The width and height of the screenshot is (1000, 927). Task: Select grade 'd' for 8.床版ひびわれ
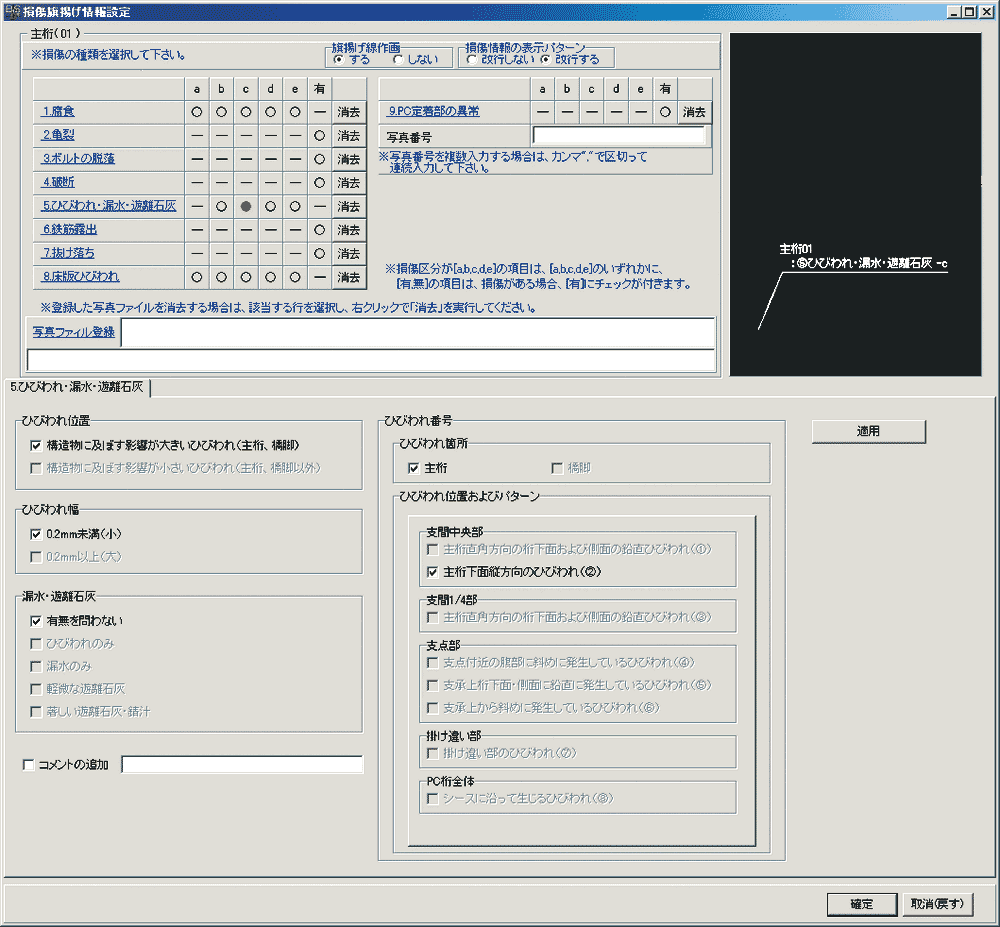pos(270,277)
